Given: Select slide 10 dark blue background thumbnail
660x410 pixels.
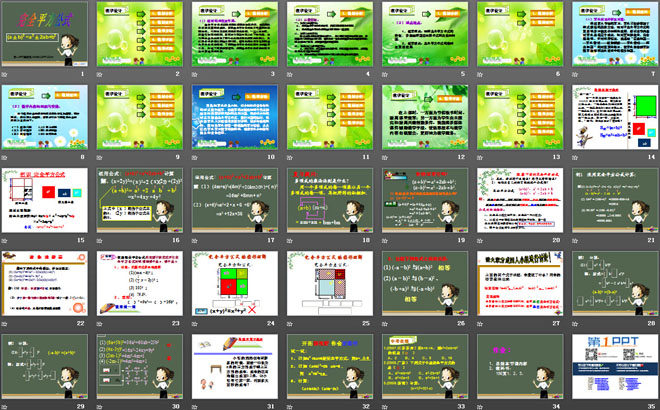Looking at the screenshot, I should [235, 117].
